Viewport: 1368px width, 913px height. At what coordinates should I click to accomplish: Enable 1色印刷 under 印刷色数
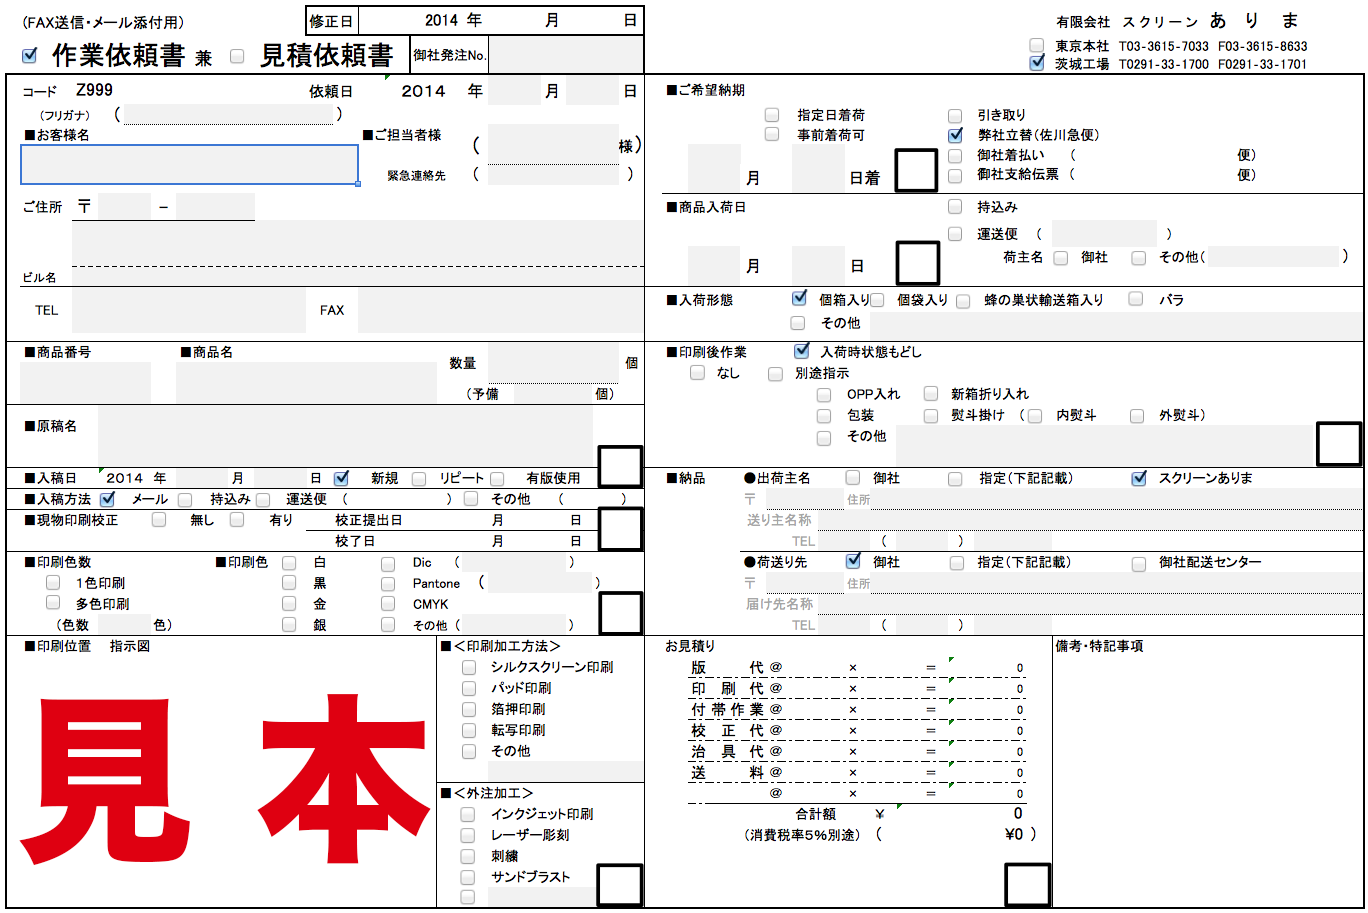[x=50, y=582]
